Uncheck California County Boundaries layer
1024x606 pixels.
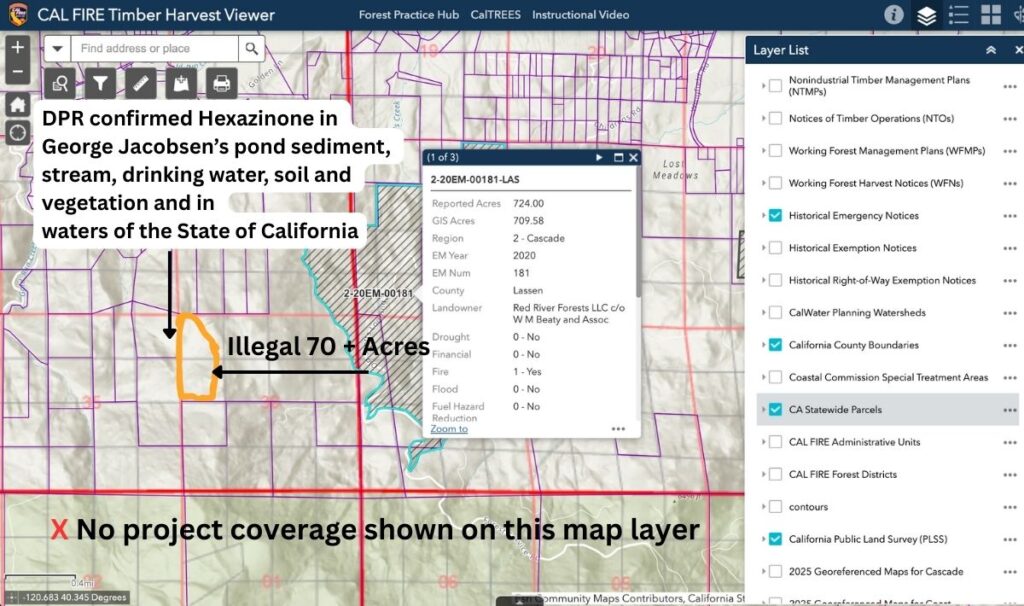coord(775,345)
